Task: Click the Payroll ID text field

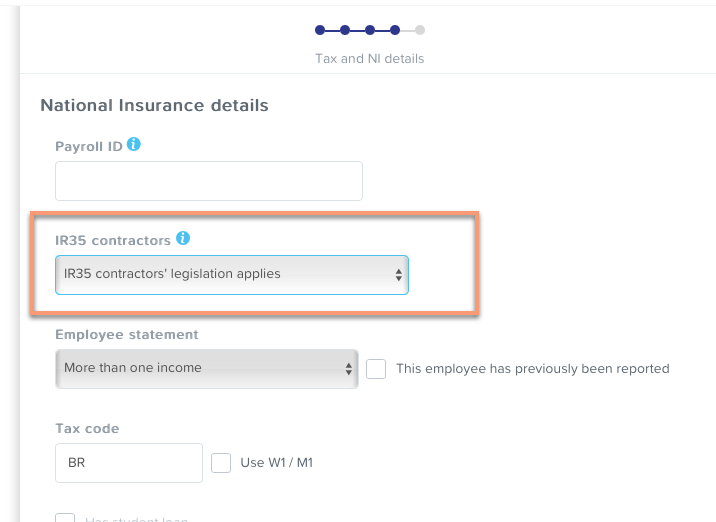Action: click(209, 181)
